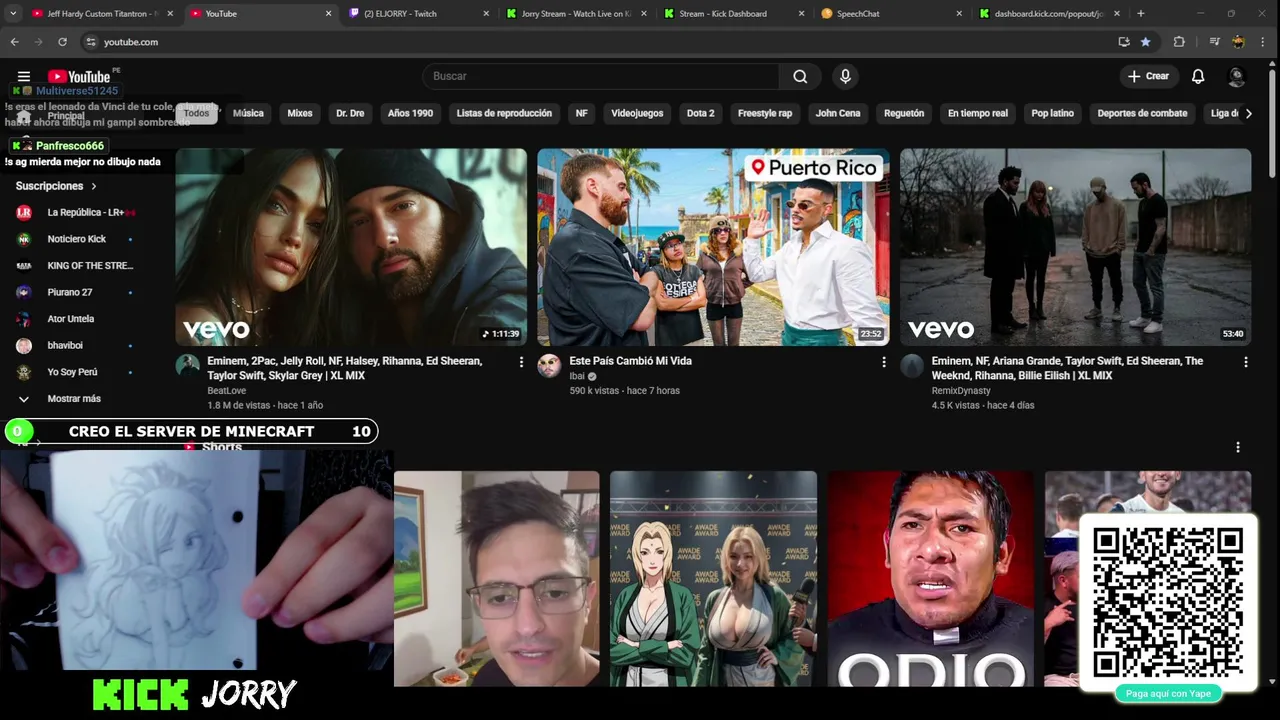The height and width of the screenshot is (720, 1280).
Task: Activate voice search microphone
Action: [x=845, y=76]
